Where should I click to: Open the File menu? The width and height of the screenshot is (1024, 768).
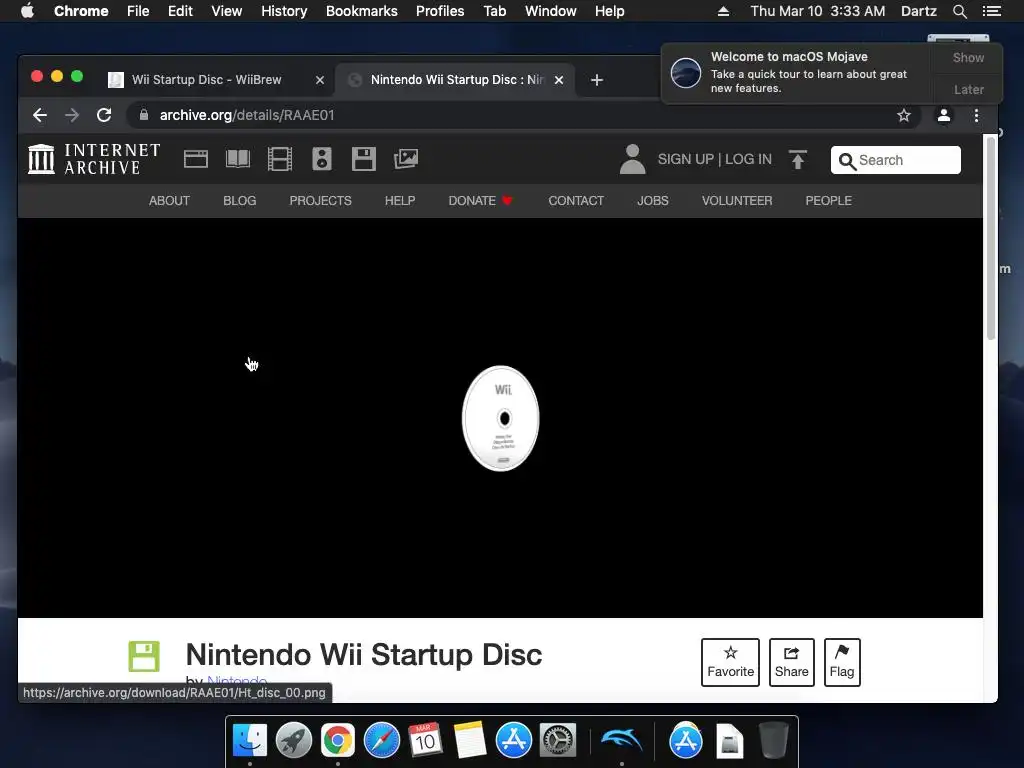click(138, 11)
